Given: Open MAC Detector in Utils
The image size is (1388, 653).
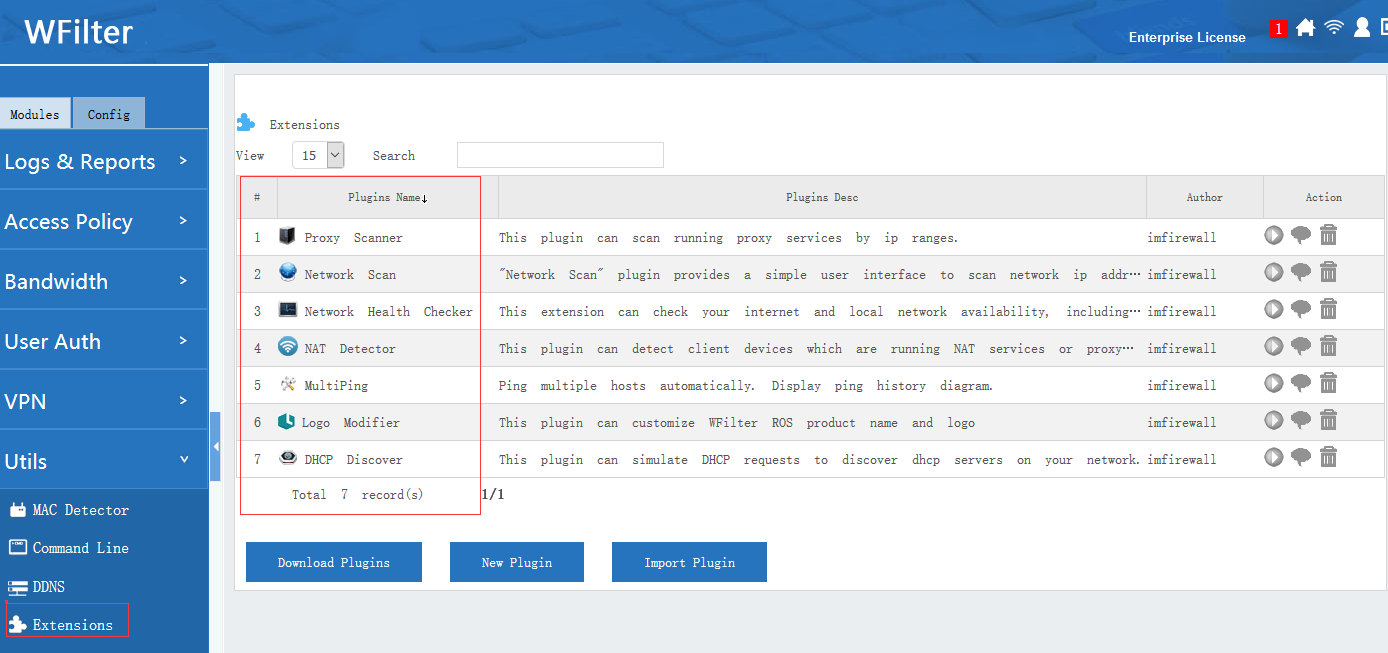Looking at the screenshot, I should point(69,510).
